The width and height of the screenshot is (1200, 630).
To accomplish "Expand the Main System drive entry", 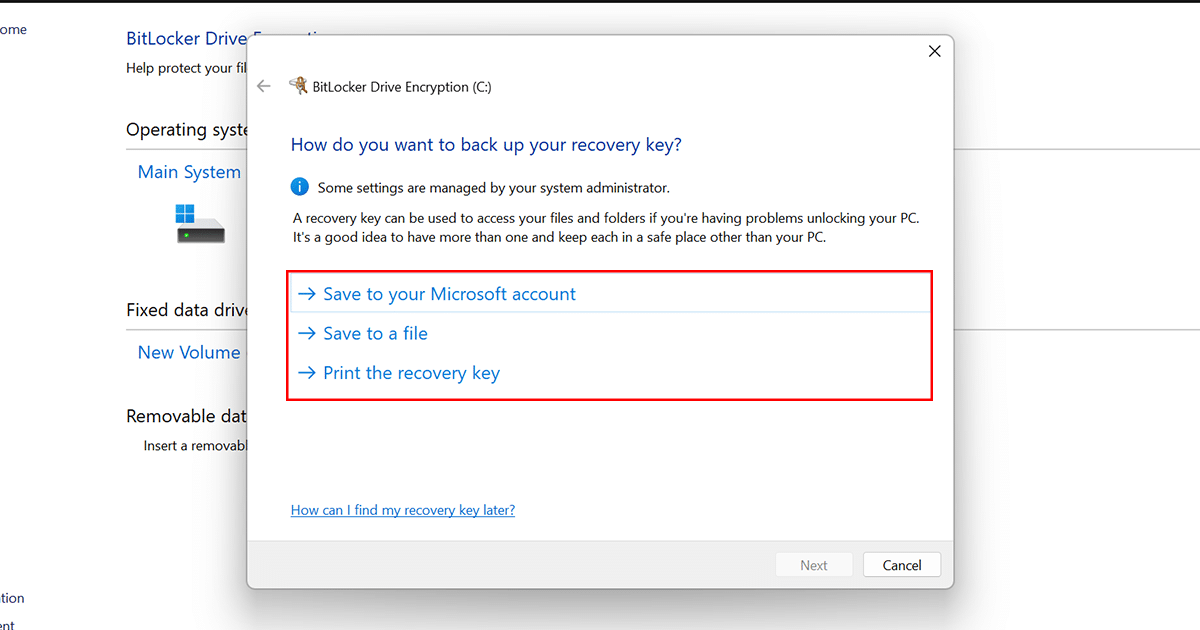I will pos(189,171).
